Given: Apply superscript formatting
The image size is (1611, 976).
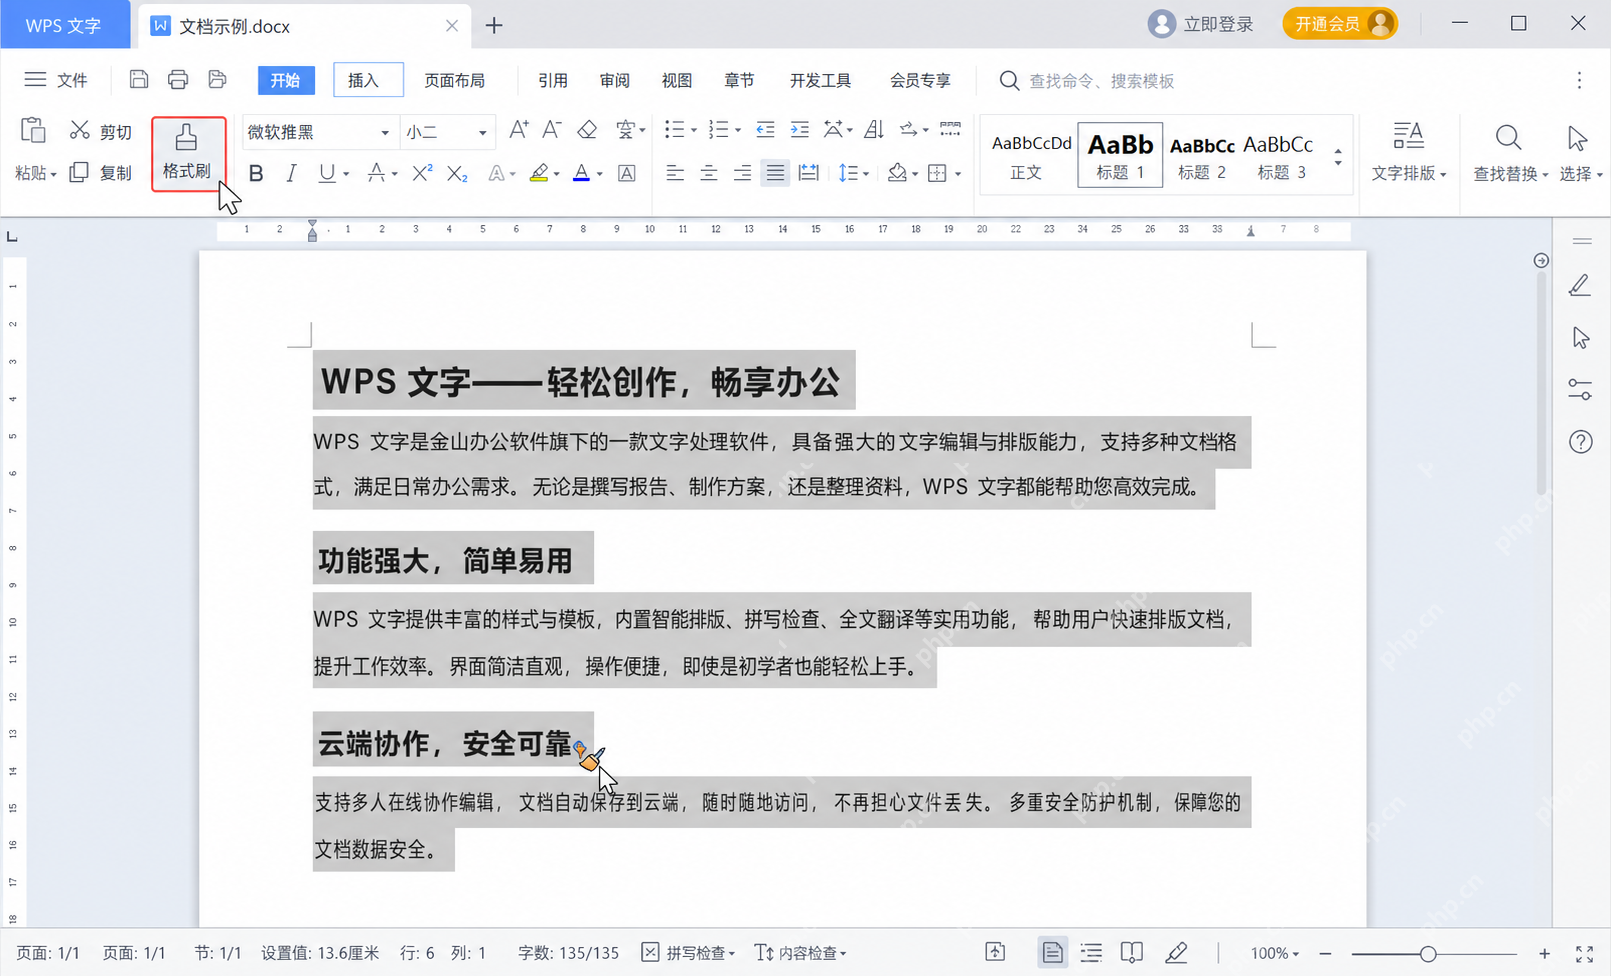Looking at the screenshot, I should pyautogui.click(x=422, y=173).
